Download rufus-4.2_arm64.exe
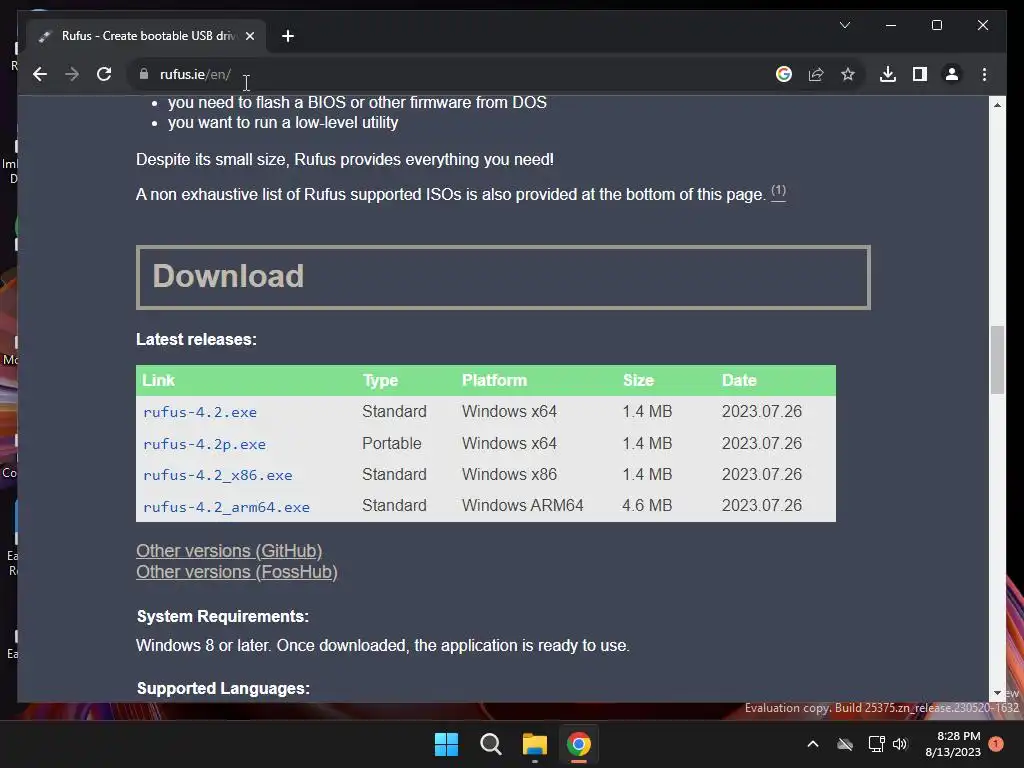The height and width of the screenshot is (768, 1024). click(226, 507)
